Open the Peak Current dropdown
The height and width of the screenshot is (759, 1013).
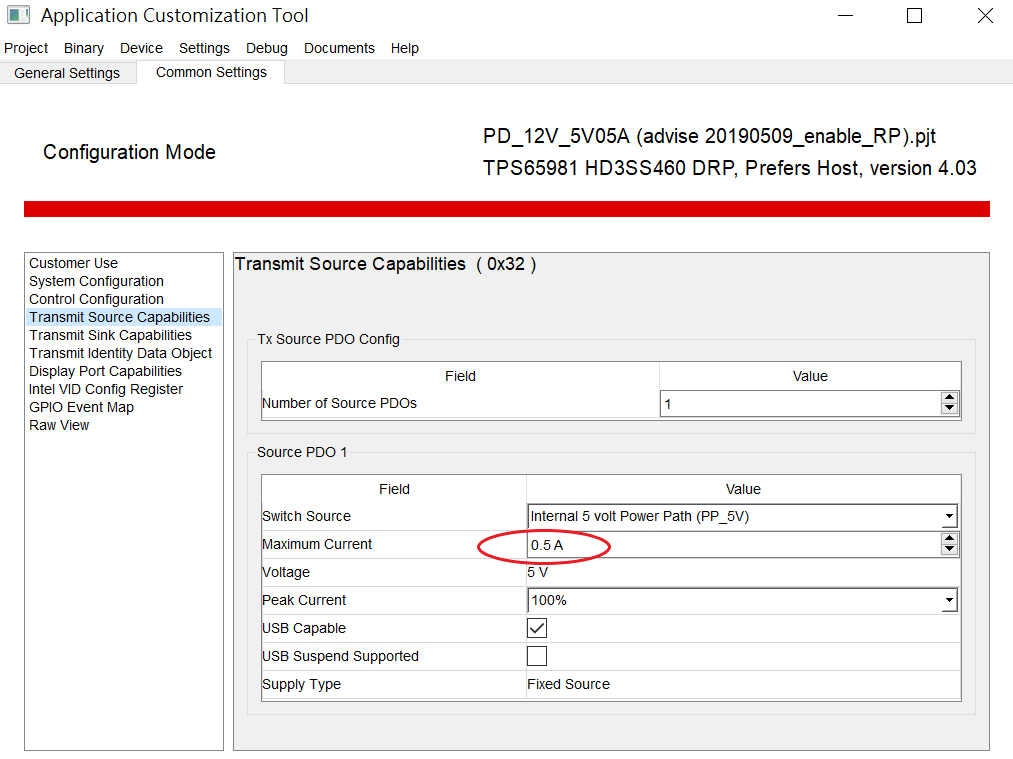tap(742, 600)
